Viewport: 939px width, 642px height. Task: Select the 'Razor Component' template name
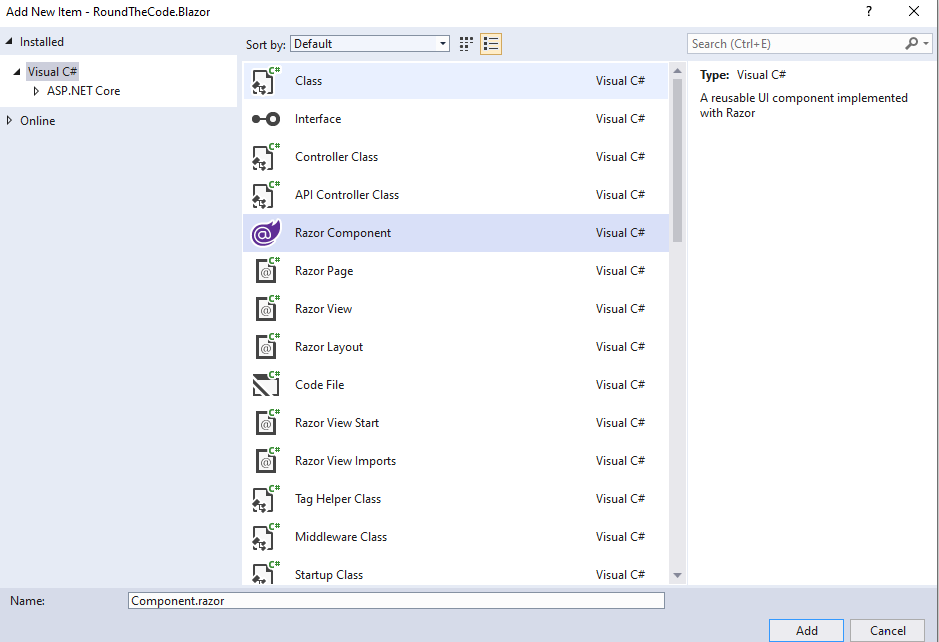click(x=343, y=233)
